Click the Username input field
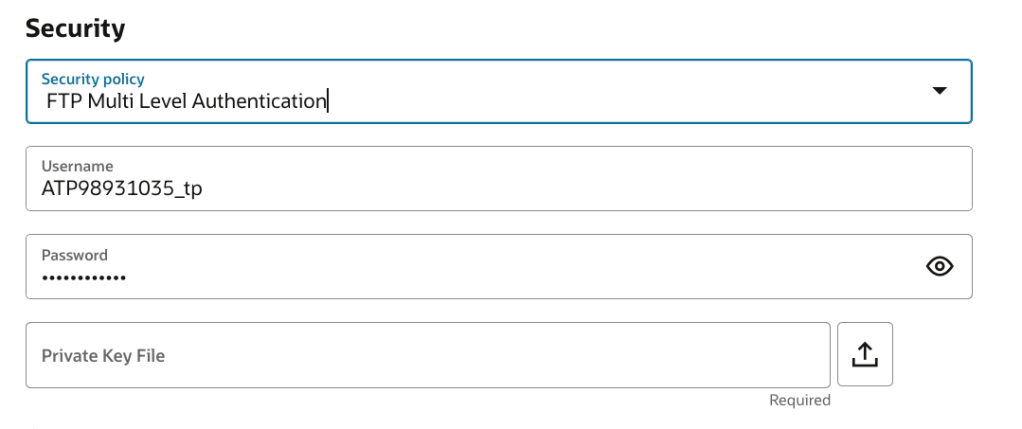 click(x=498, y=179)
